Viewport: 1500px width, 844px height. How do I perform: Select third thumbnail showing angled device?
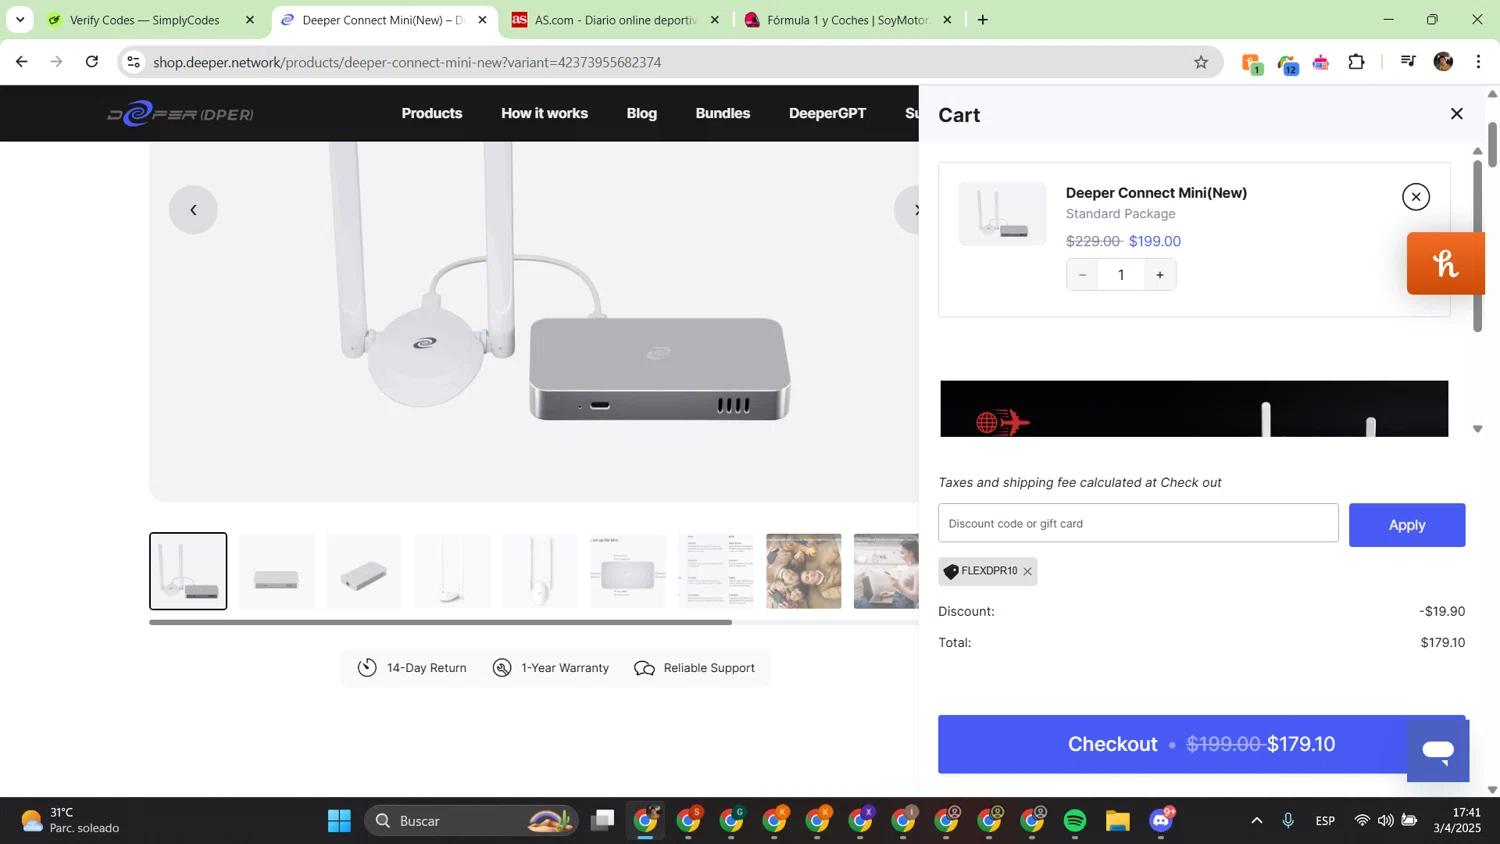(x=364, y=571)
